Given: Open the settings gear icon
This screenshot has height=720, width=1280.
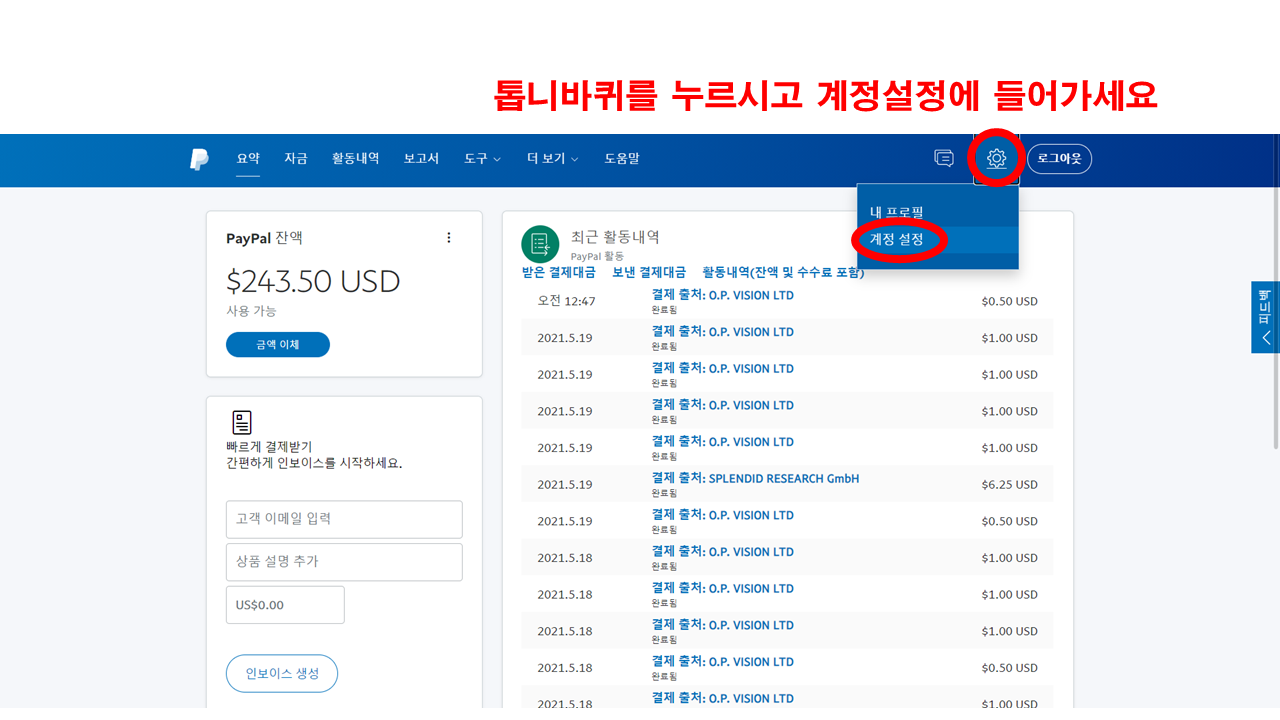Looking at the screenshot, I should [x=996, y=158].
